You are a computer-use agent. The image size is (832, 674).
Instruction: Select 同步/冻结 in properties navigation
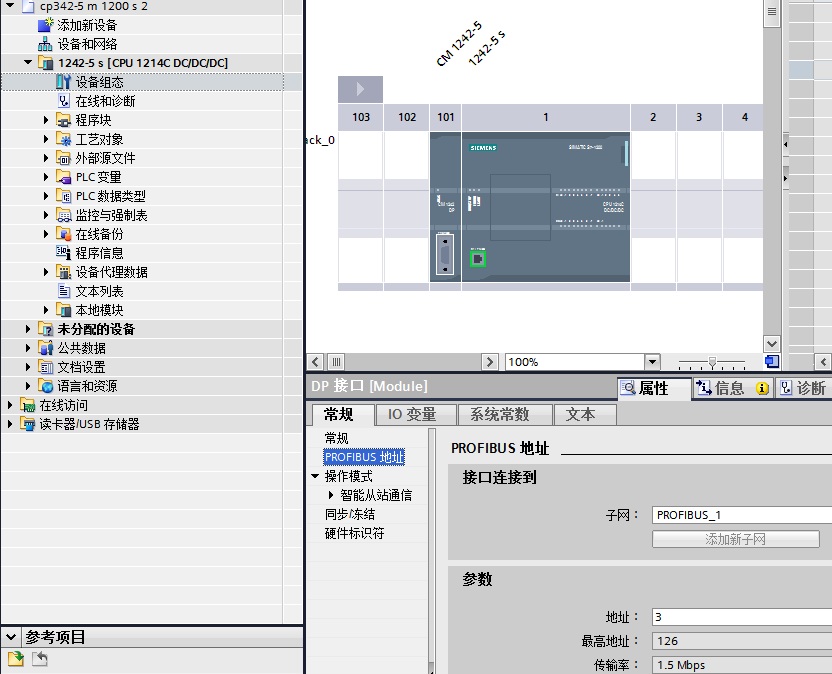(350, 514)
